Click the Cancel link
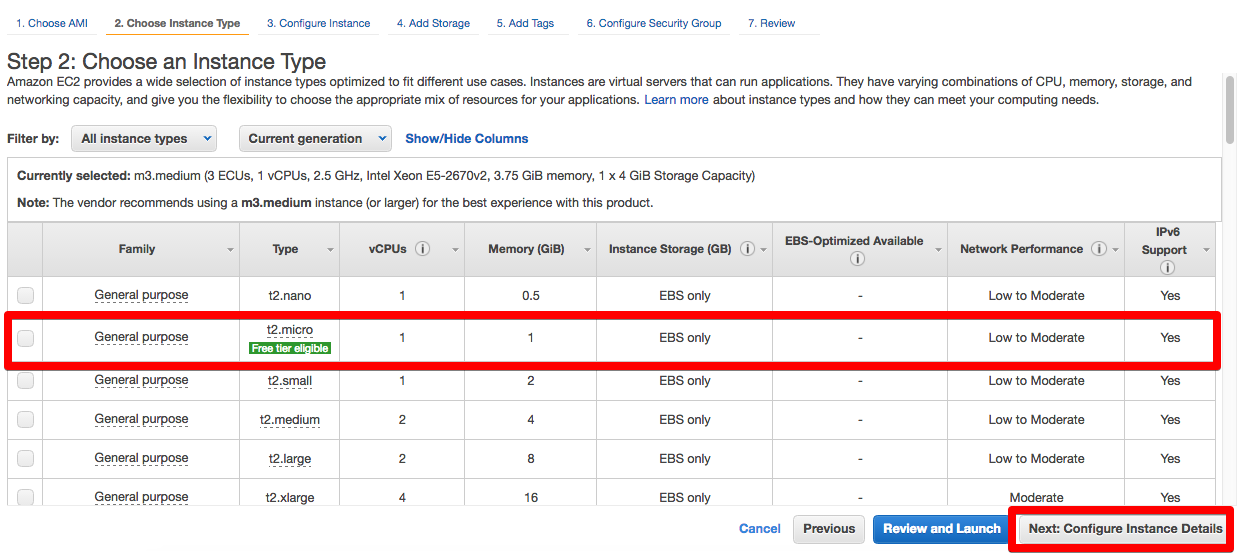Screen dimensions: 1238x555 click(x=760, y=529)
